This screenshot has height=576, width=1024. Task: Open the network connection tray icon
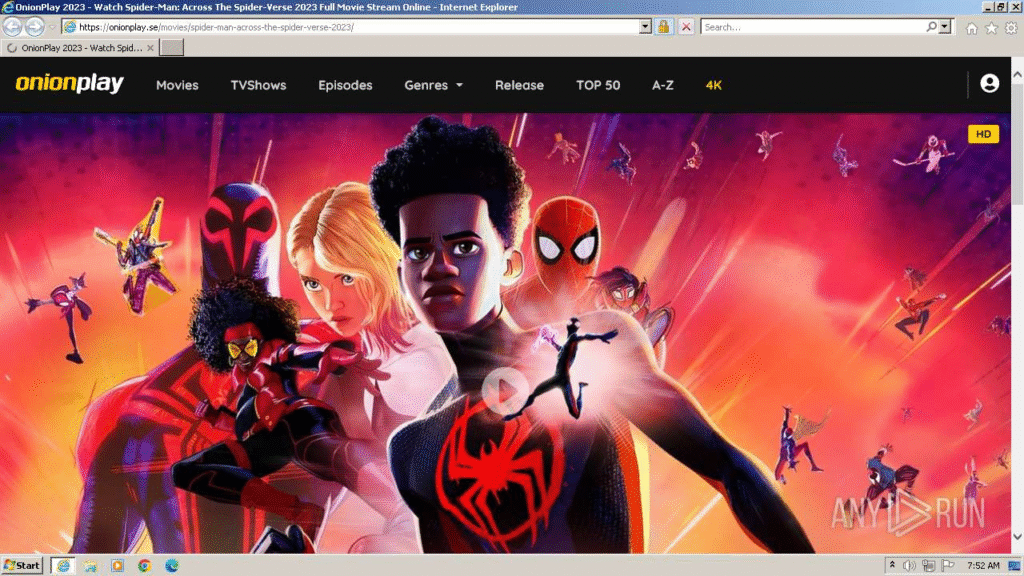click(x=929, y=566)
